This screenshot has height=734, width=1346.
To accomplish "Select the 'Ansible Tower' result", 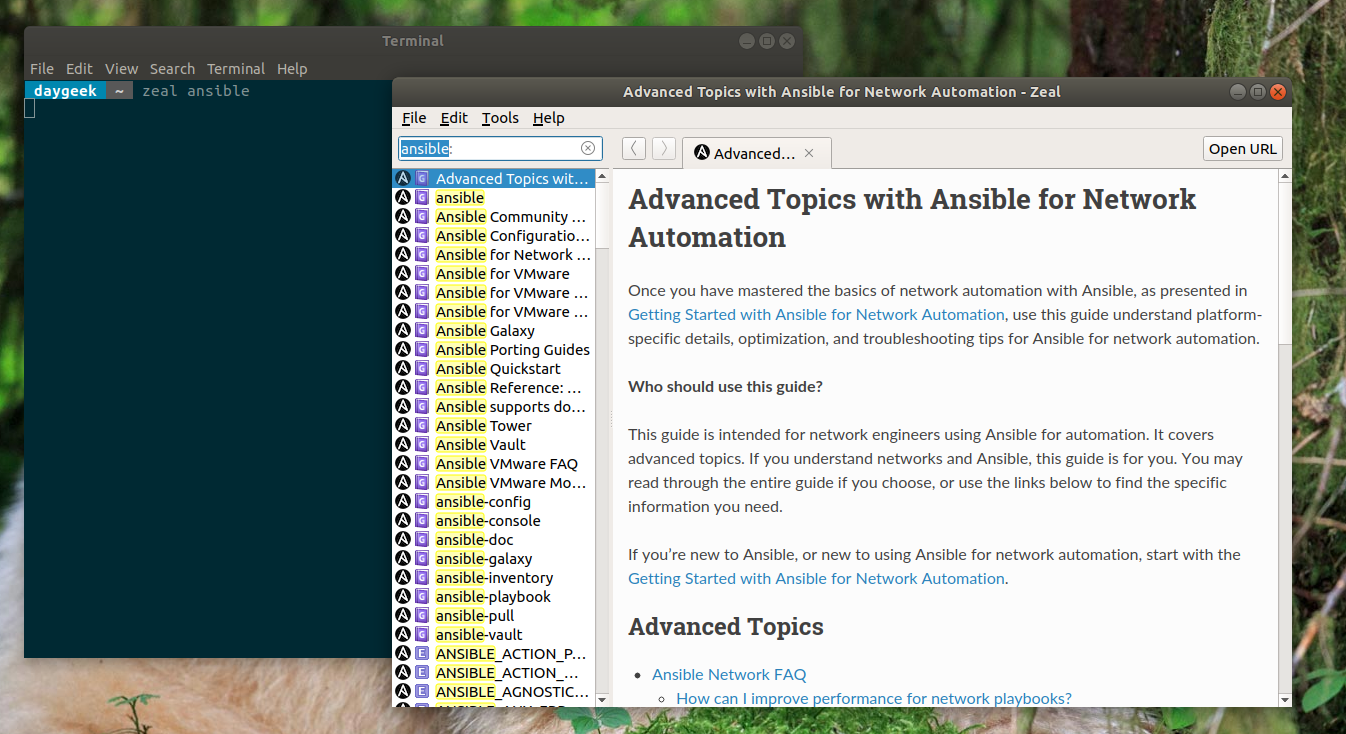I will 494,425.
